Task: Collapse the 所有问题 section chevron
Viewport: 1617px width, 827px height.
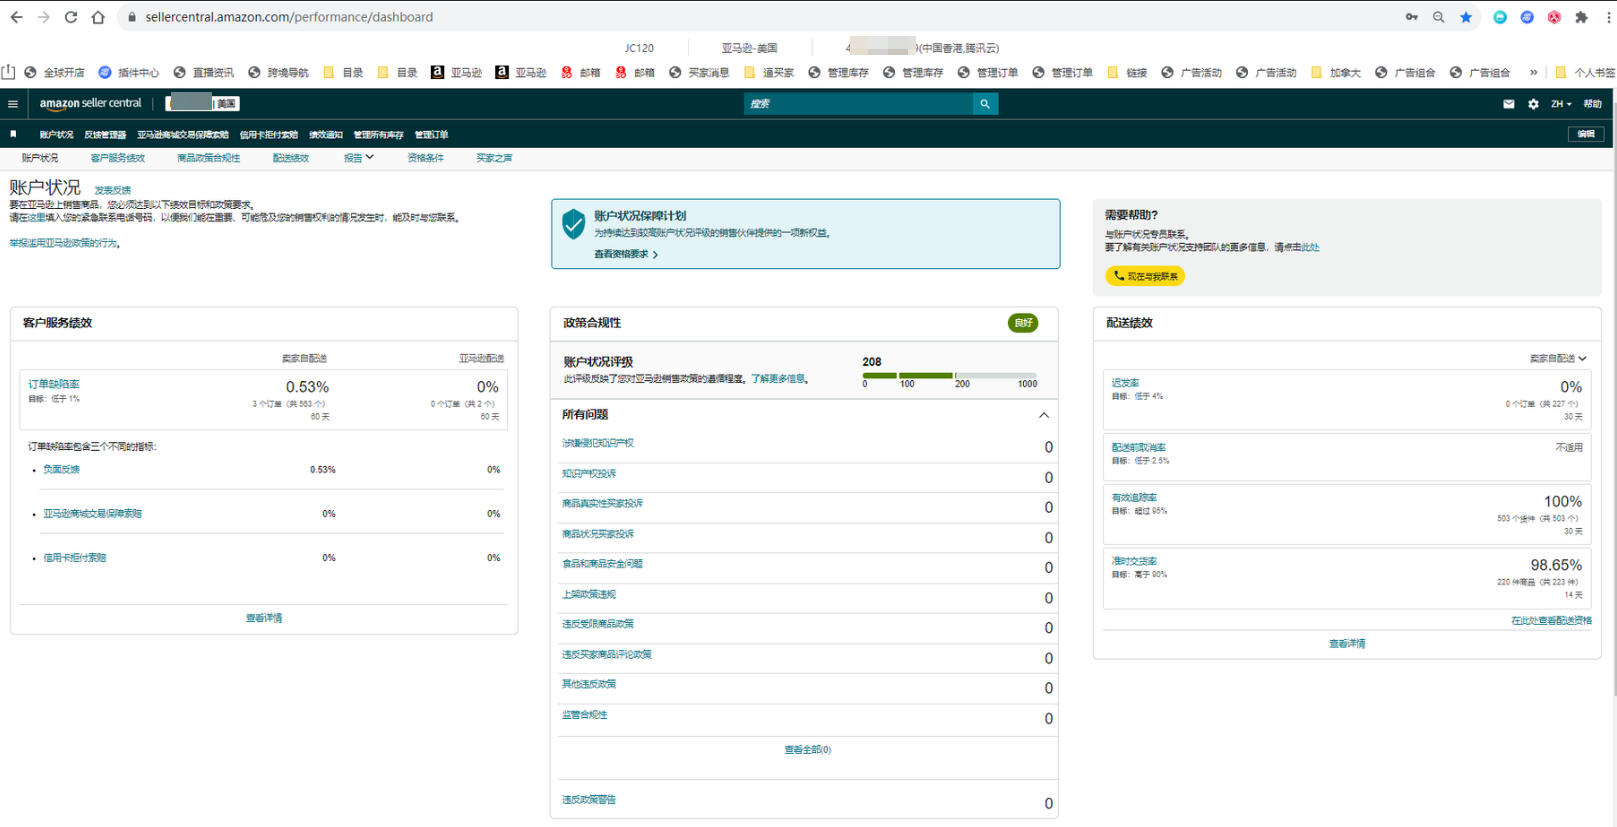Action: pyautogui.click(x=1043, y=415)
